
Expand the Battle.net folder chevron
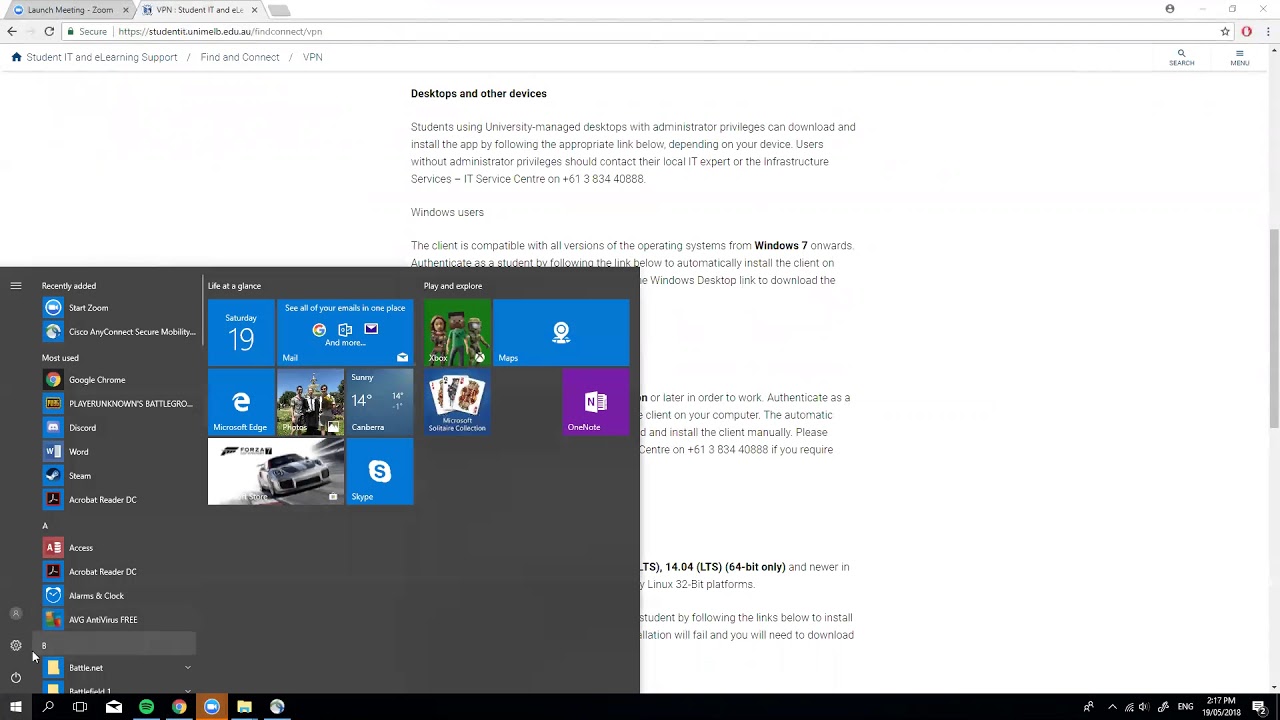(187, 668)
